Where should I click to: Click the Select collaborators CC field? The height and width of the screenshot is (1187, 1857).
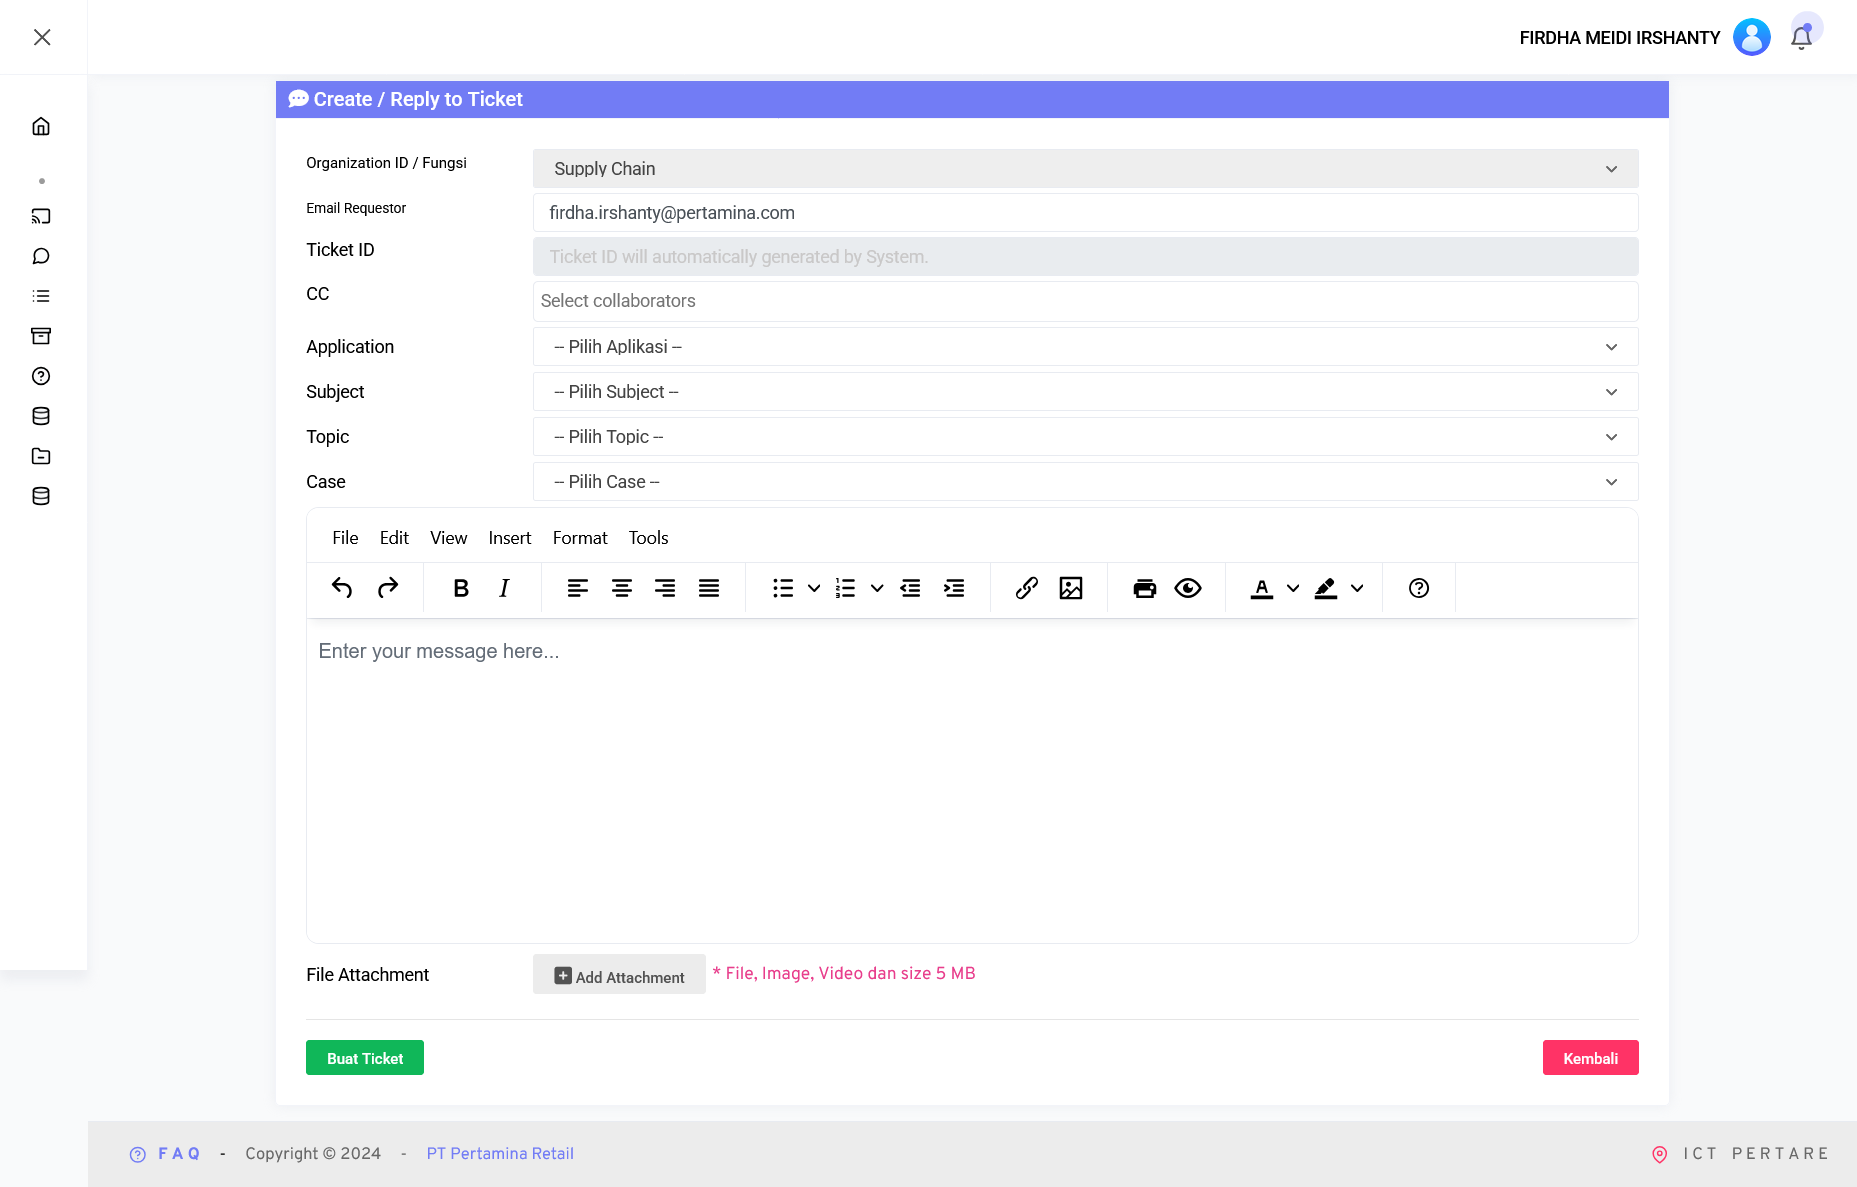1085,301
